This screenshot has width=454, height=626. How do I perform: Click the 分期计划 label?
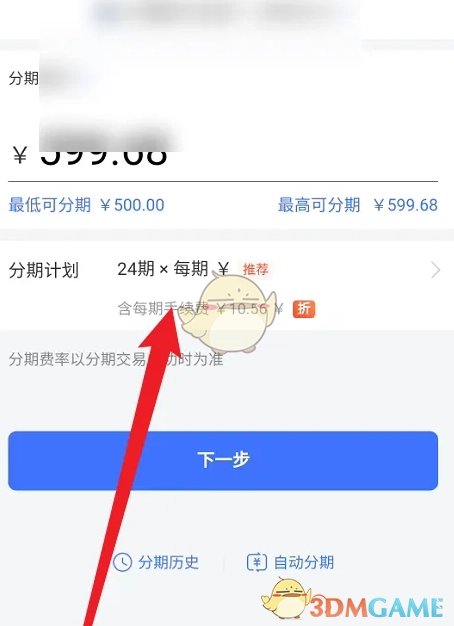(44, 270)
